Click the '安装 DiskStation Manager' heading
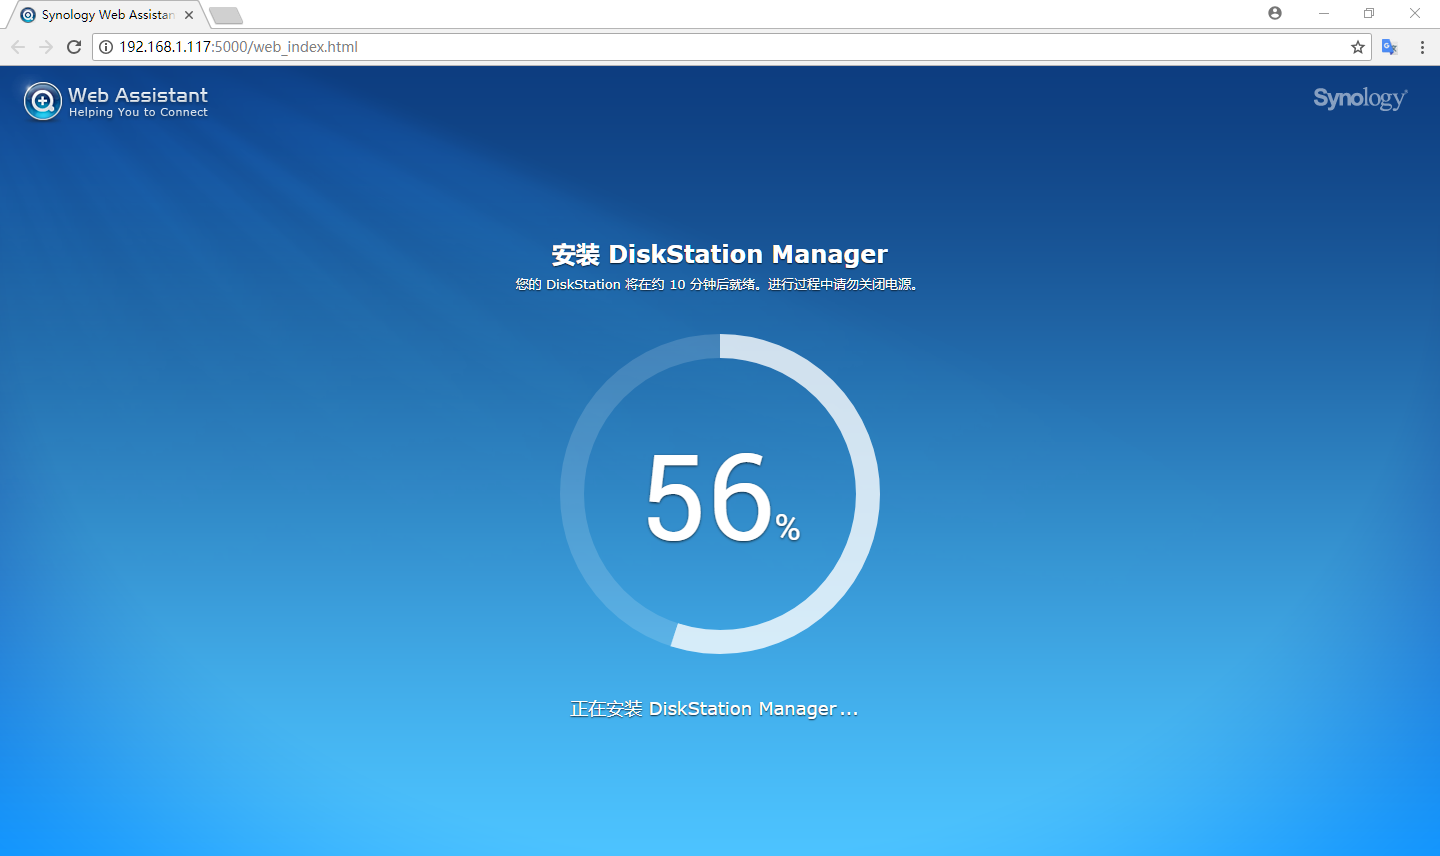This screenshot has width=1440, height=856. [x=720, y=254]
